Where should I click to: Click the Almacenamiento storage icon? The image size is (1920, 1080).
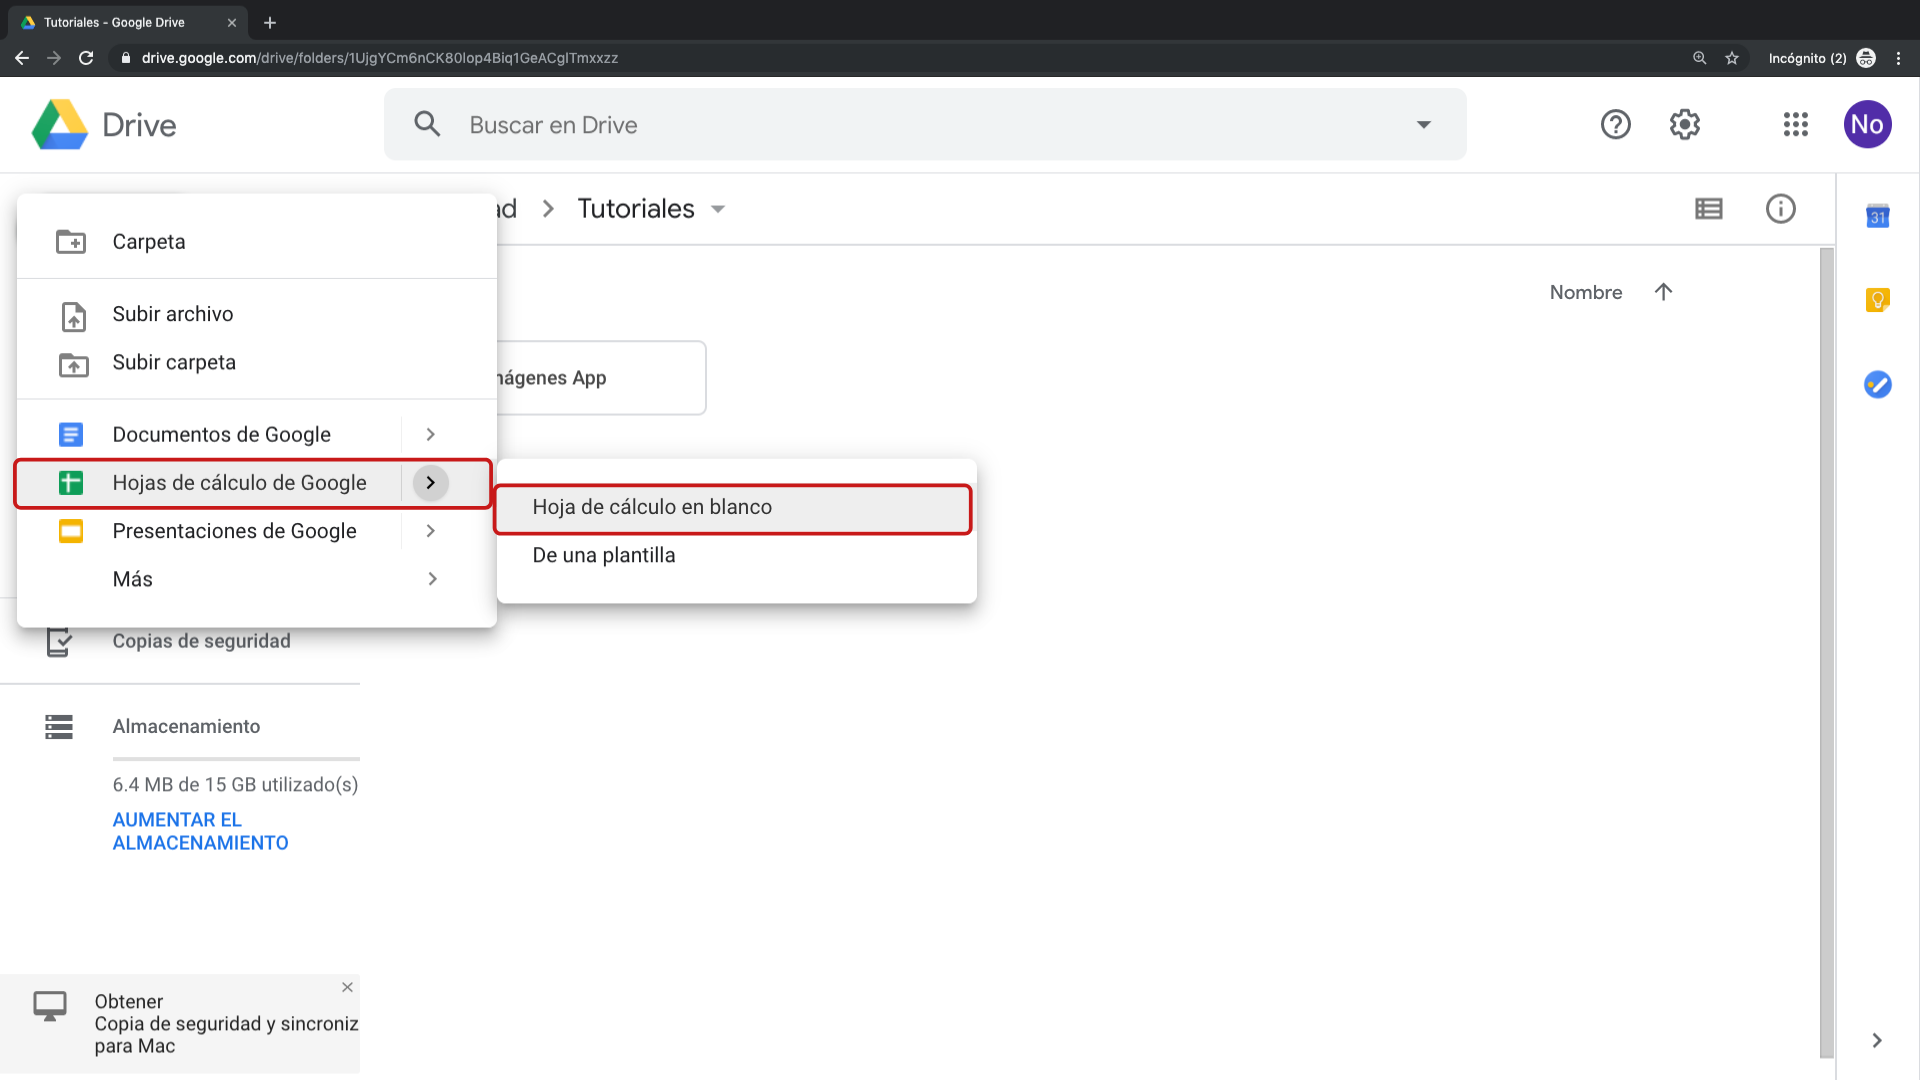(59, 727)
